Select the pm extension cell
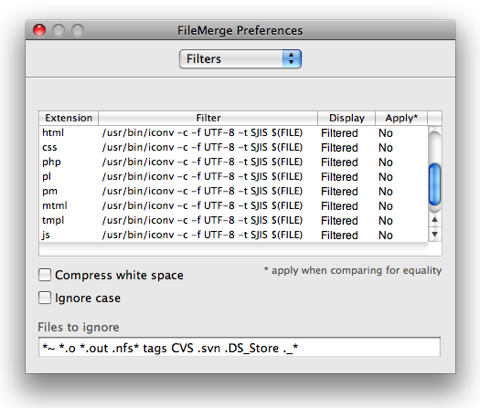Image resolution: width=480 pixels, height=408 pixels. pyautogui.click(x=50, y=191)
